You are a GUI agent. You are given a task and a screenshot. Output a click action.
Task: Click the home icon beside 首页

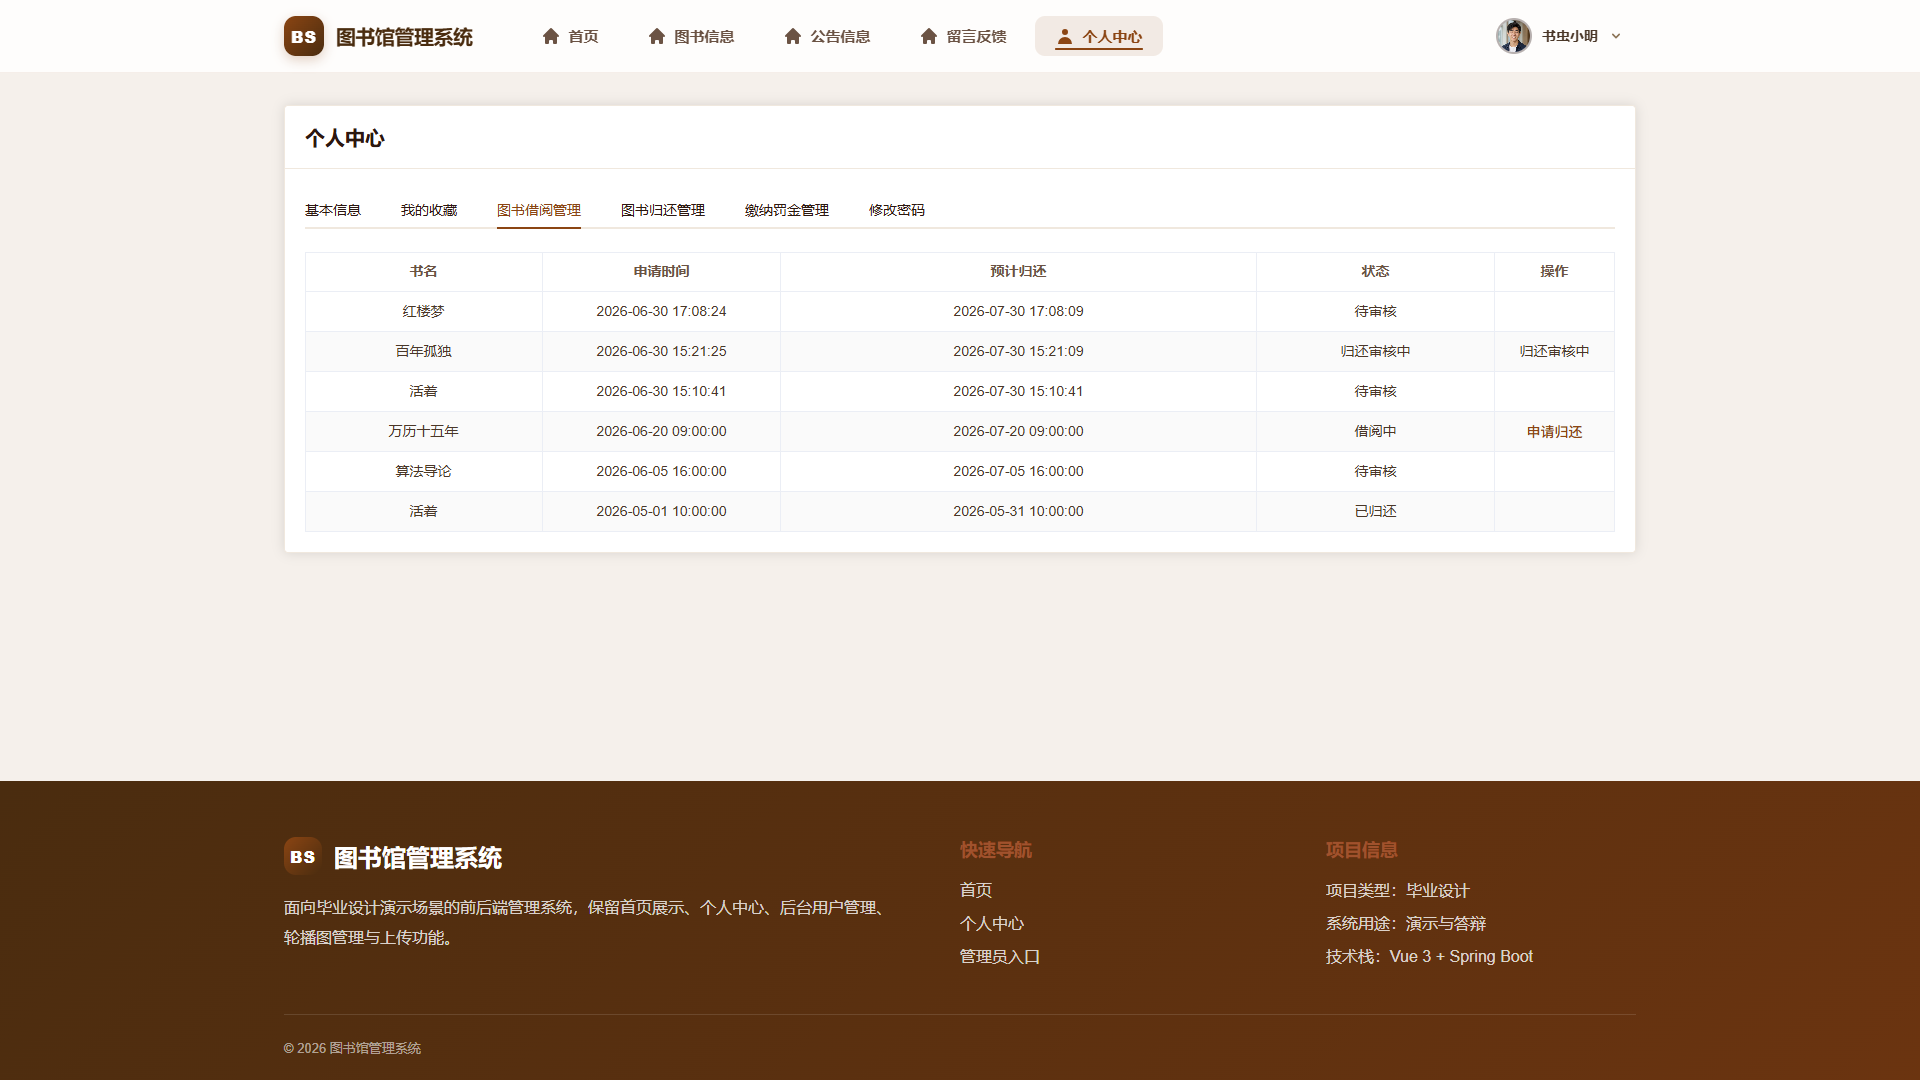[551, 36]
